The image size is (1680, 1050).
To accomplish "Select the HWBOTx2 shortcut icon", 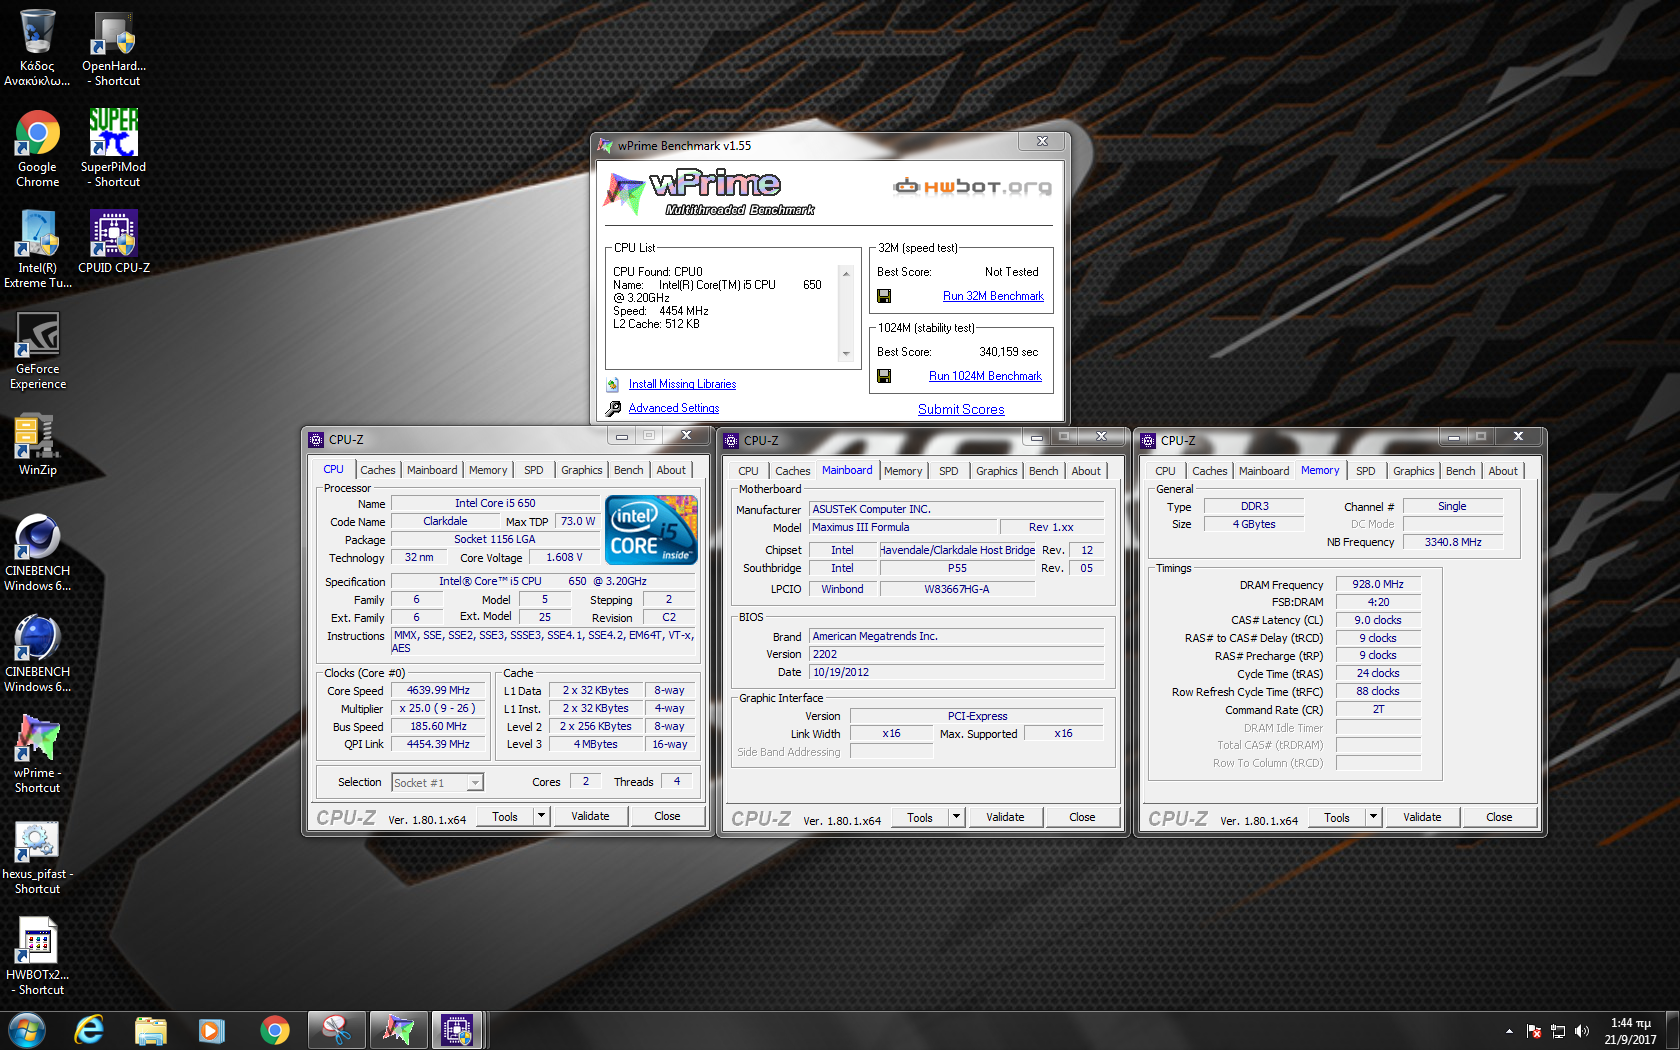I will point(37,957).
